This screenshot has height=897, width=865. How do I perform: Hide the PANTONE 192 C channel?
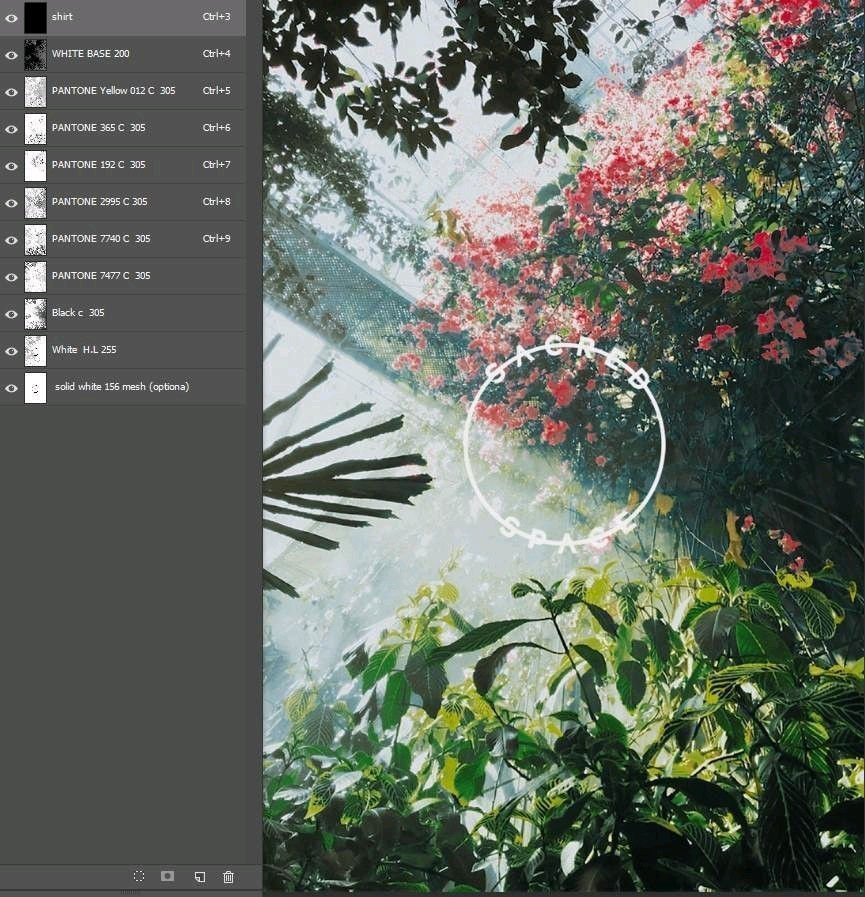[11, 166]
